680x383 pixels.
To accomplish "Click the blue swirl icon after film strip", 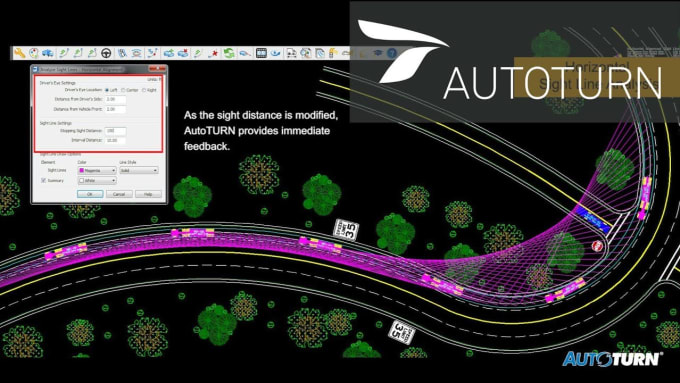I will [275, 53].
